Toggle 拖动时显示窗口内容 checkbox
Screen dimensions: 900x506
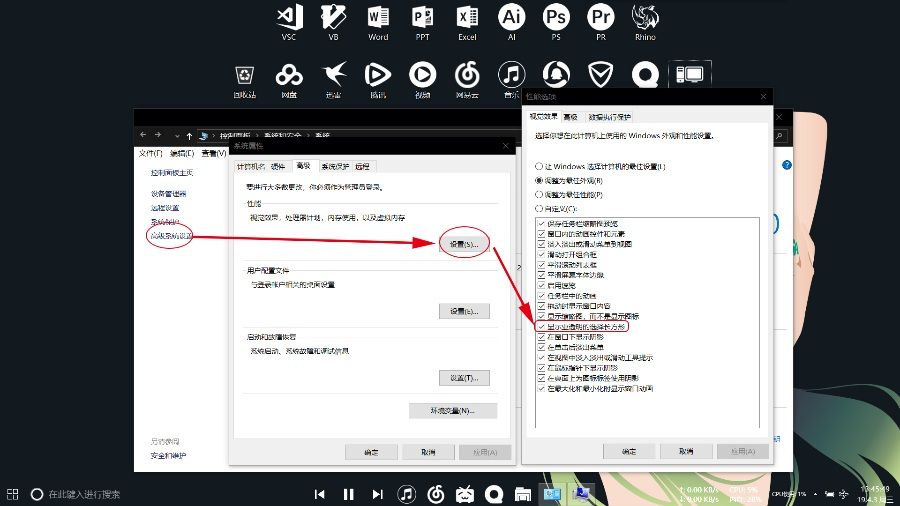(x=541, y=306)
